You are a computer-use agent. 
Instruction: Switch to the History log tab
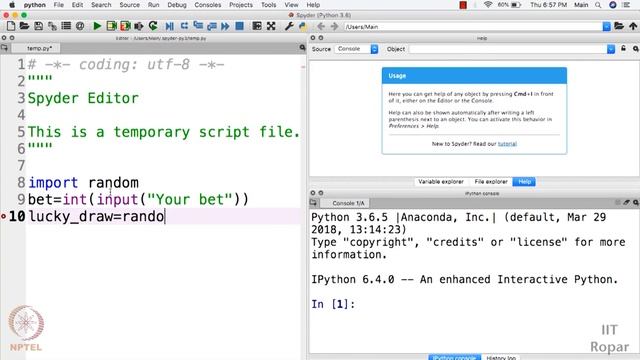pos(500,358)
